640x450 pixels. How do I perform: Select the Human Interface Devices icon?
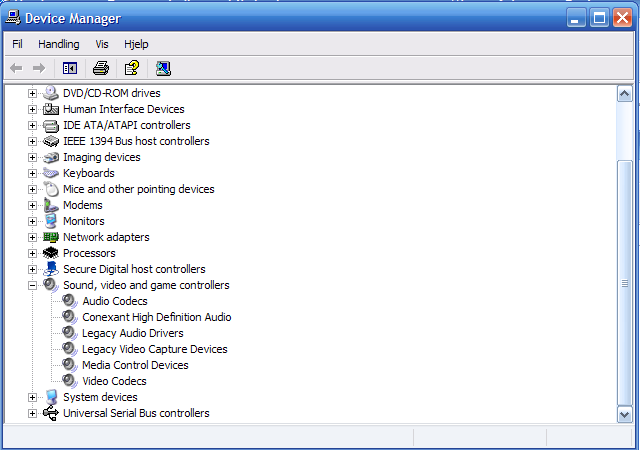pos(51,109)
